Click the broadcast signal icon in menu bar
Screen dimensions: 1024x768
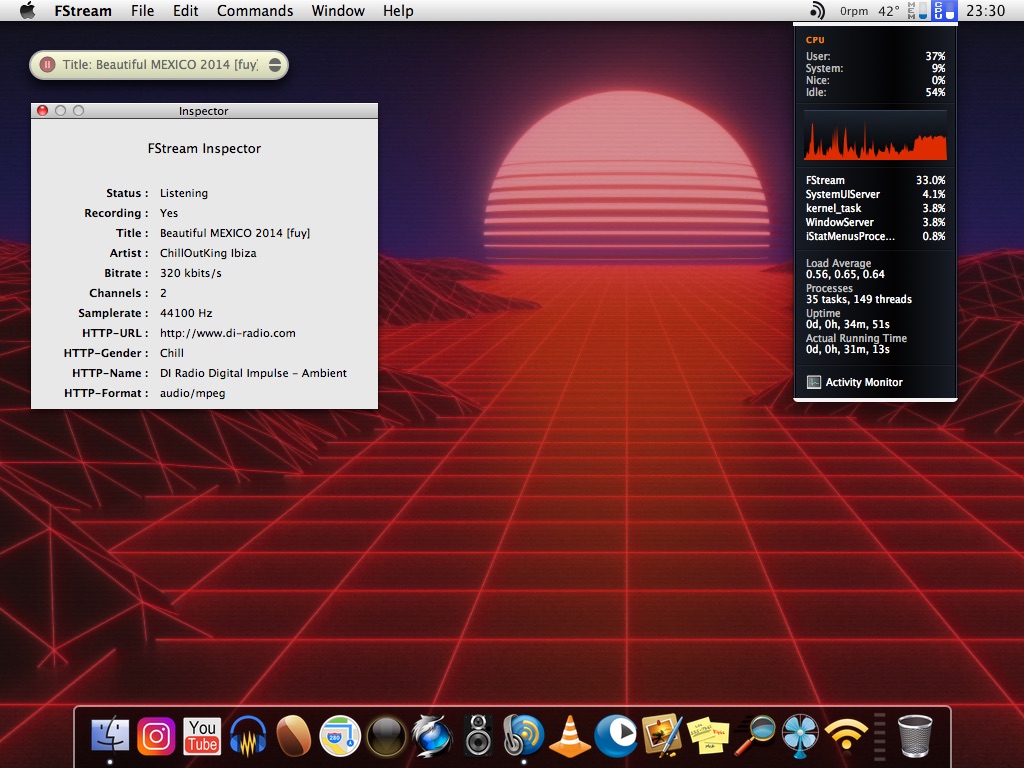click(818, 11)
